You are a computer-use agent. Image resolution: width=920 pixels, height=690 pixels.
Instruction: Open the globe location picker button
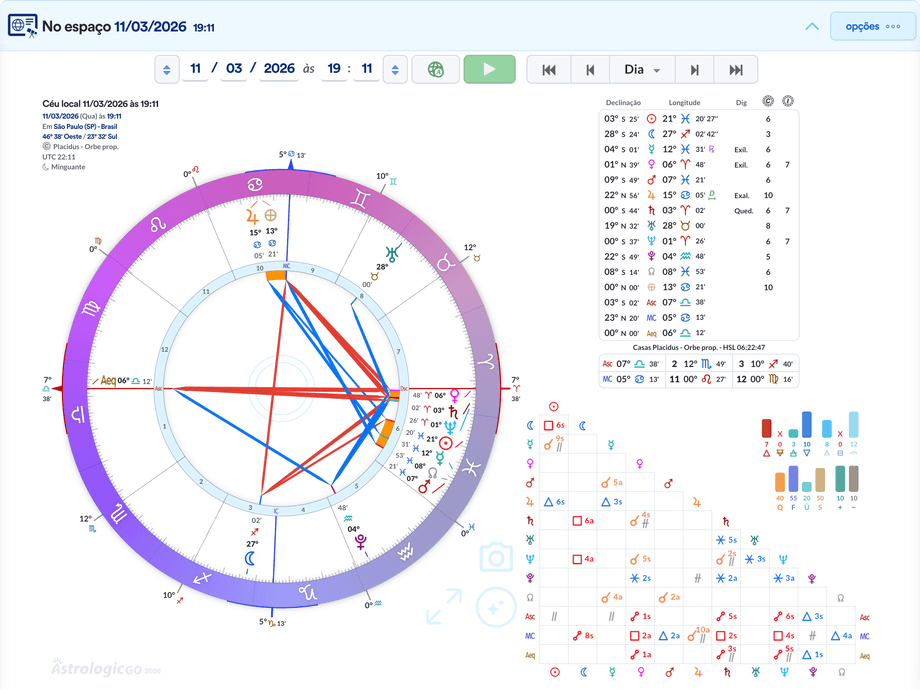[435, 69]
